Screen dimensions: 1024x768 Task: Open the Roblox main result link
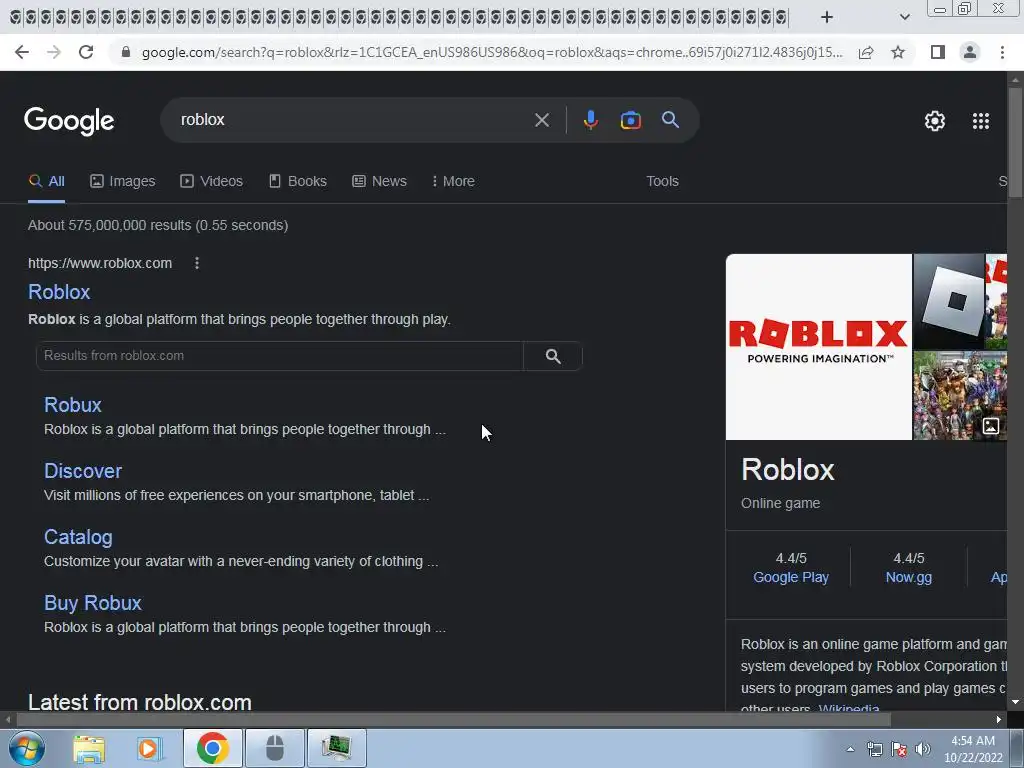(59, 292)
